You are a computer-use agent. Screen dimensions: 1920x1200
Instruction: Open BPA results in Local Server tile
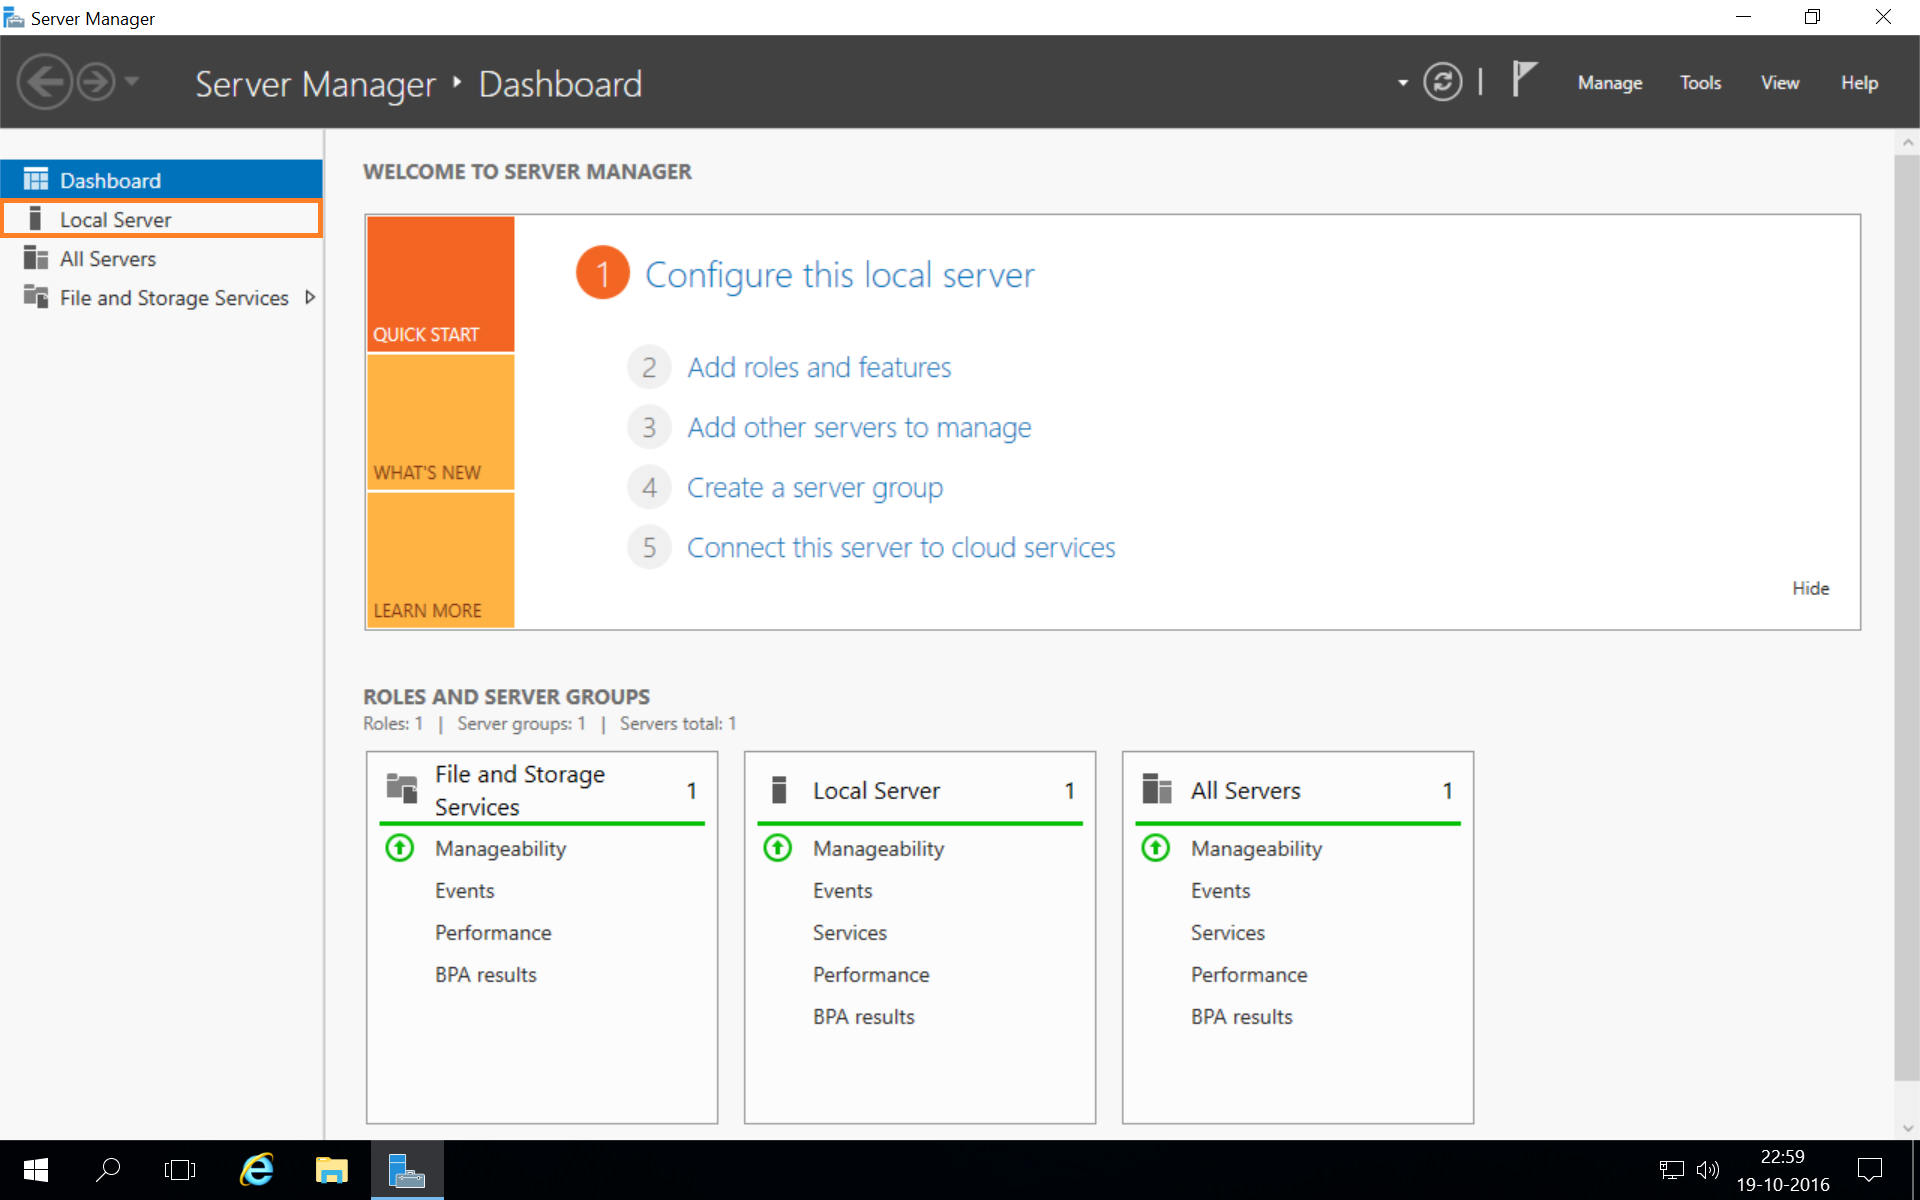click(863, 1016)
